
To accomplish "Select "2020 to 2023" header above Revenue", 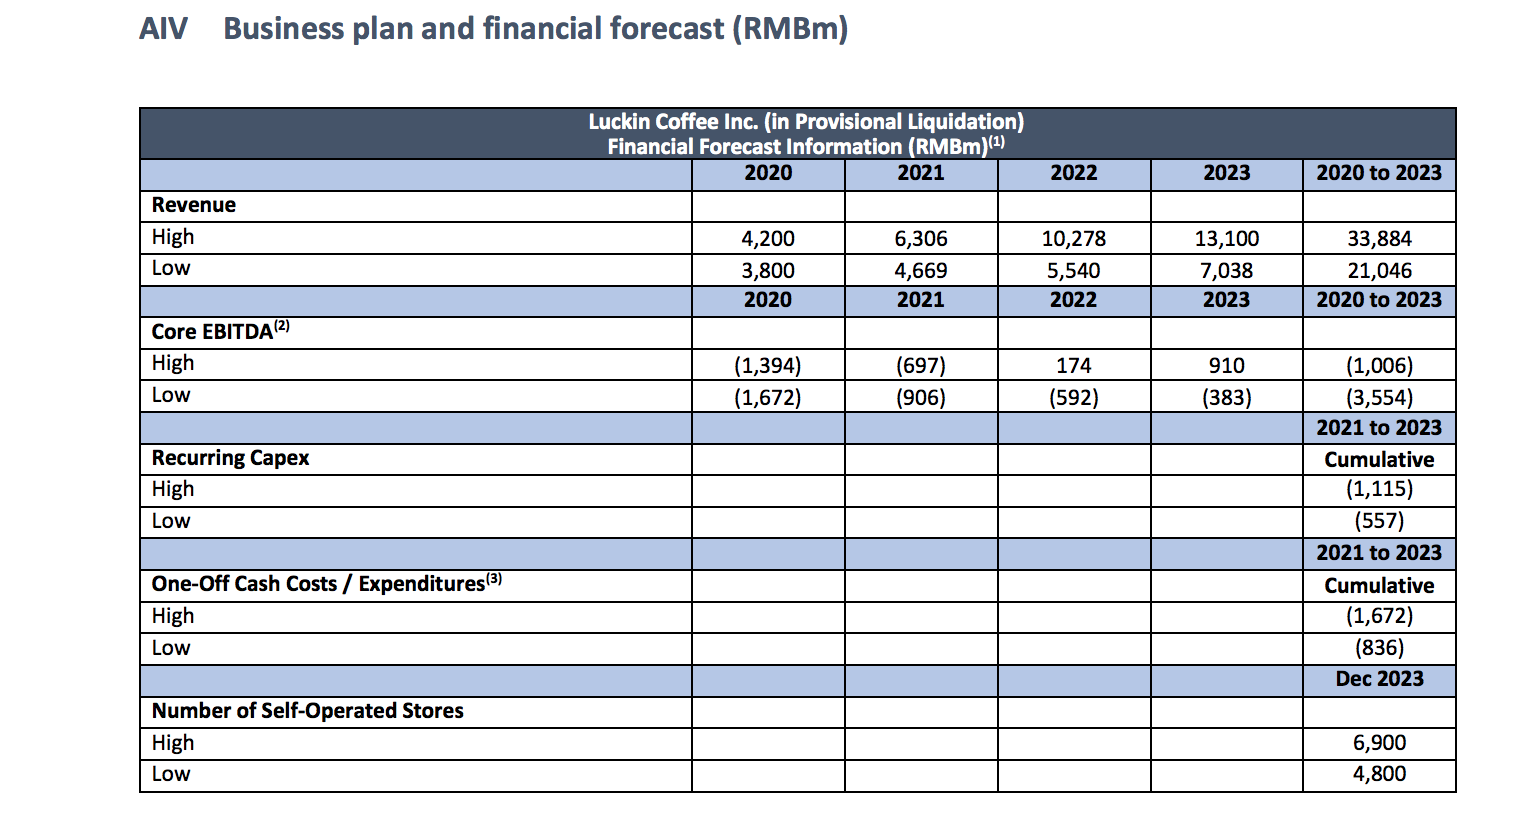I will click(x=1380, y=173).
